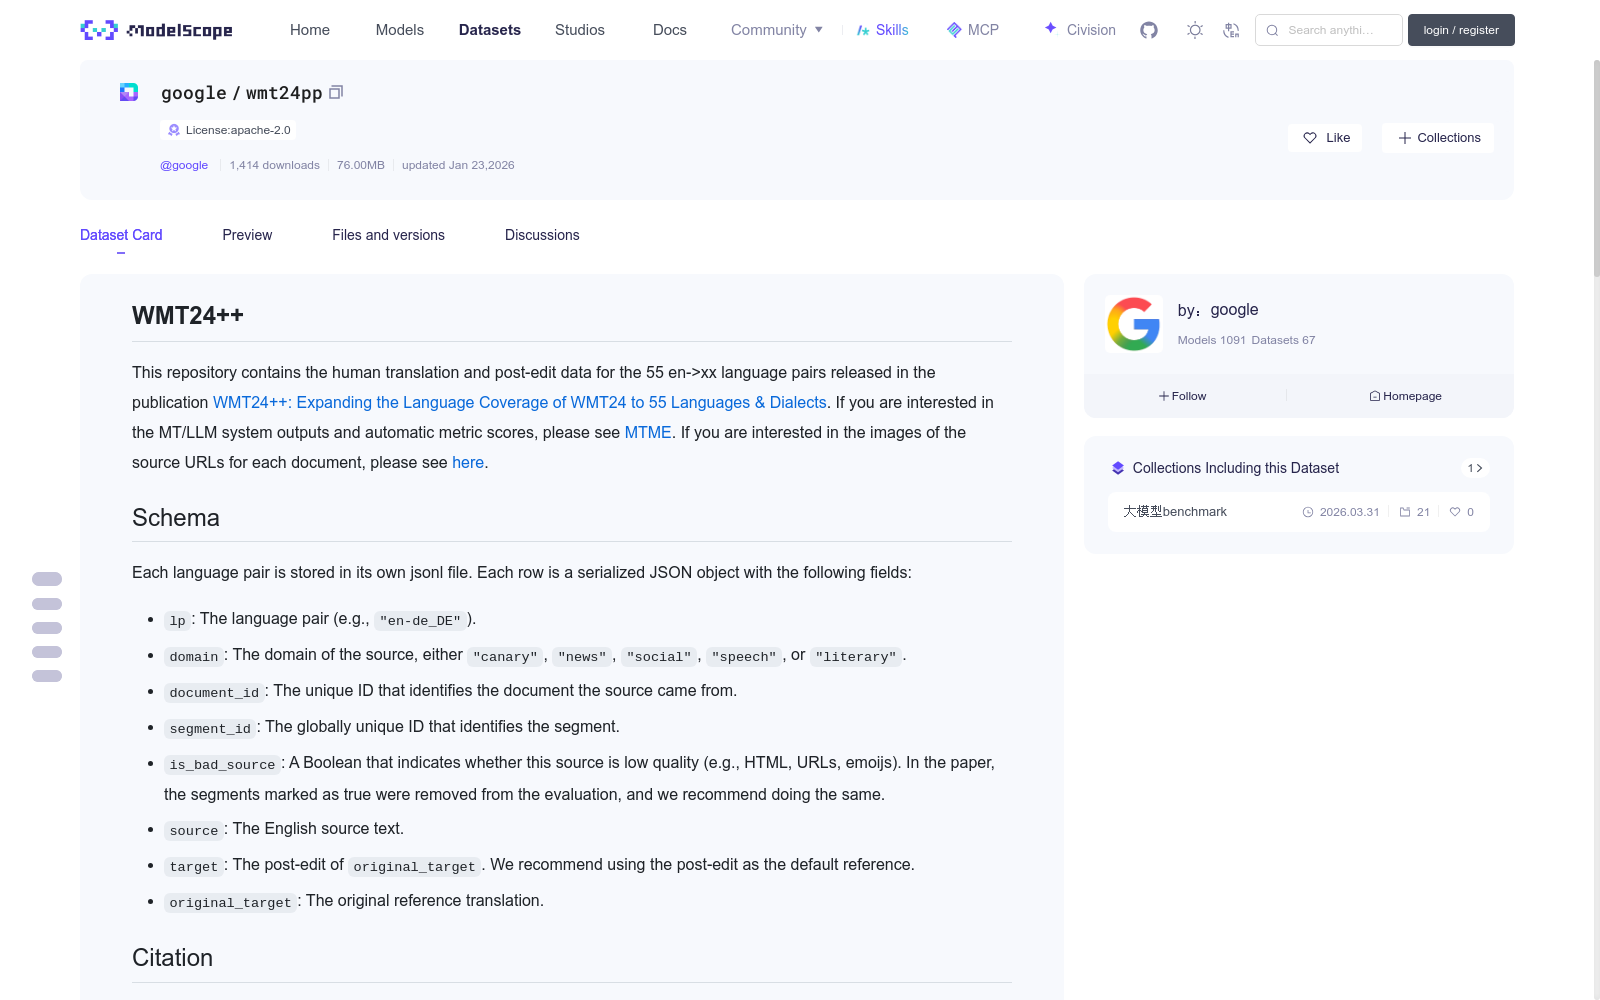Open the Datasets section
Screen dimensions: 1600x1000
490,30
